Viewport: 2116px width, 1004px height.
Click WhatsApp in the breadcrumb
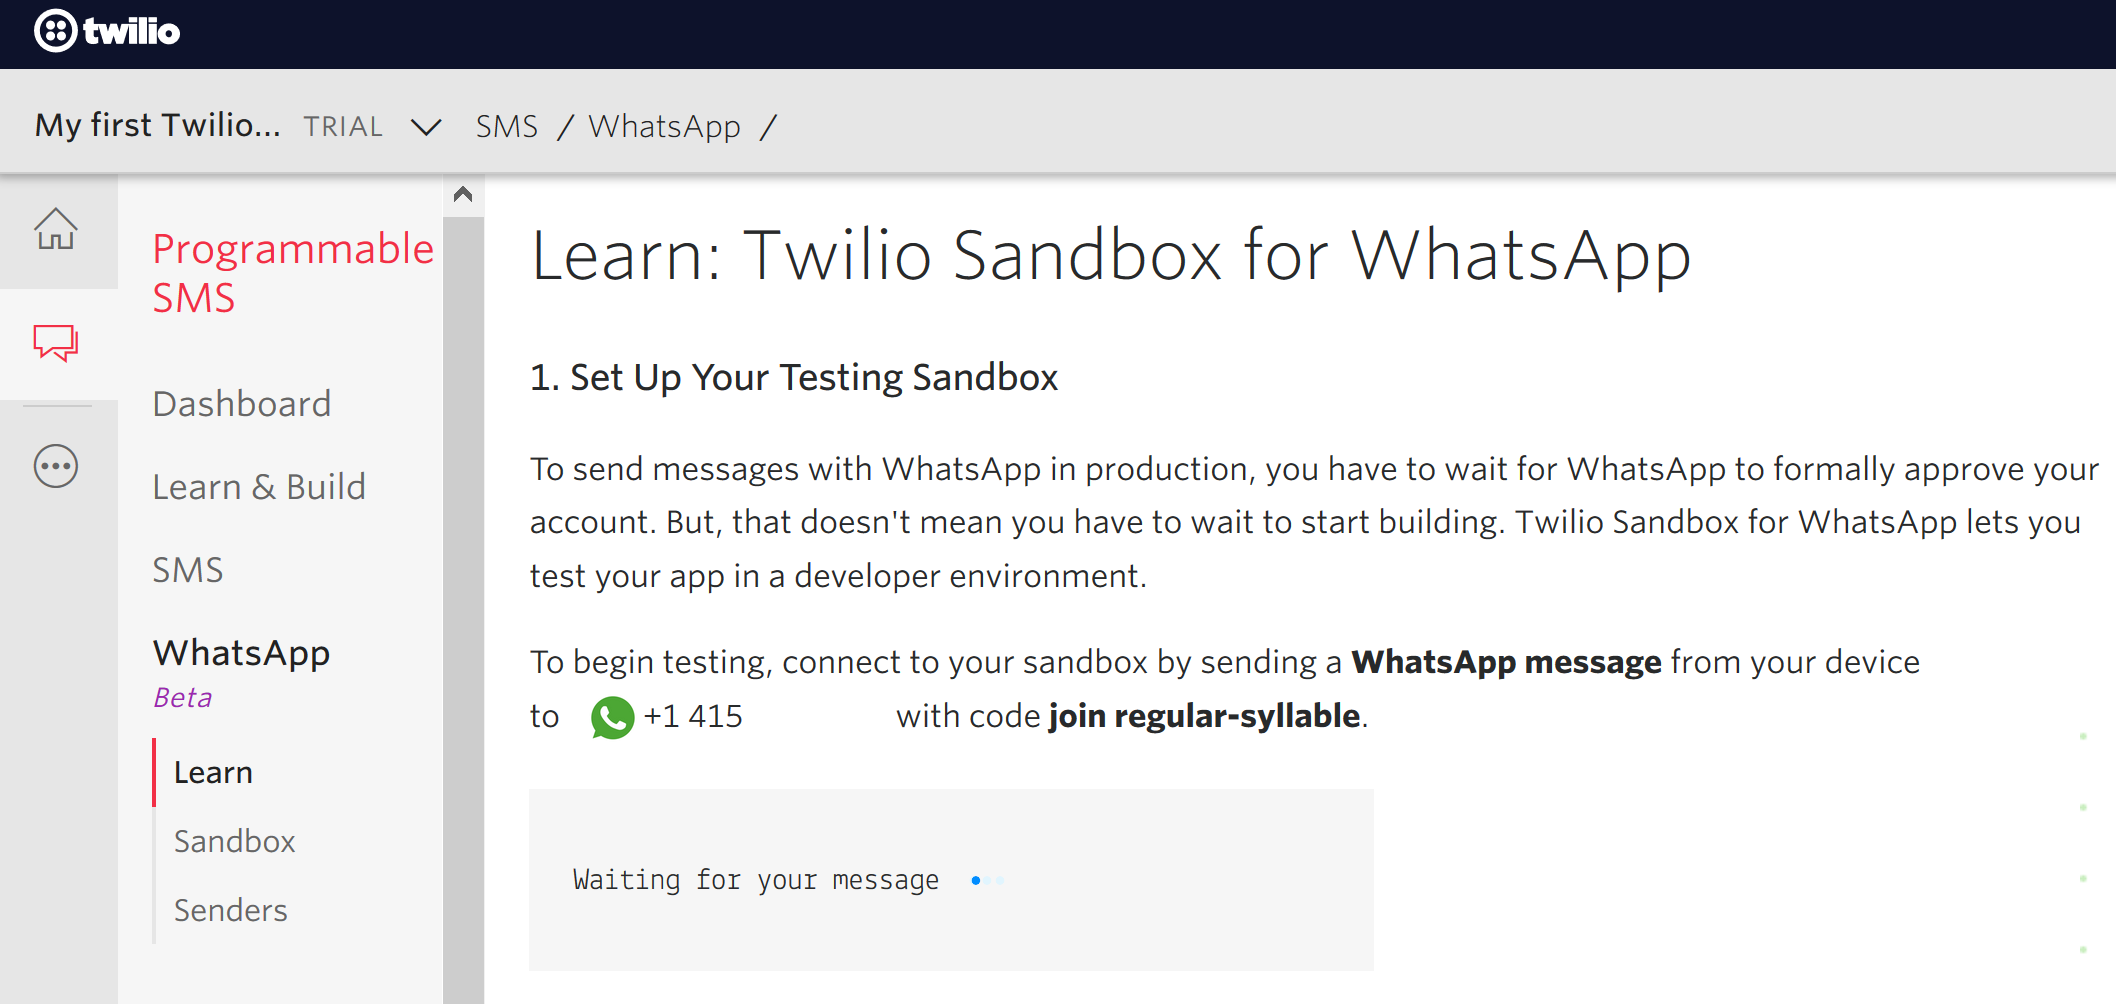click(x=664, y=127)
